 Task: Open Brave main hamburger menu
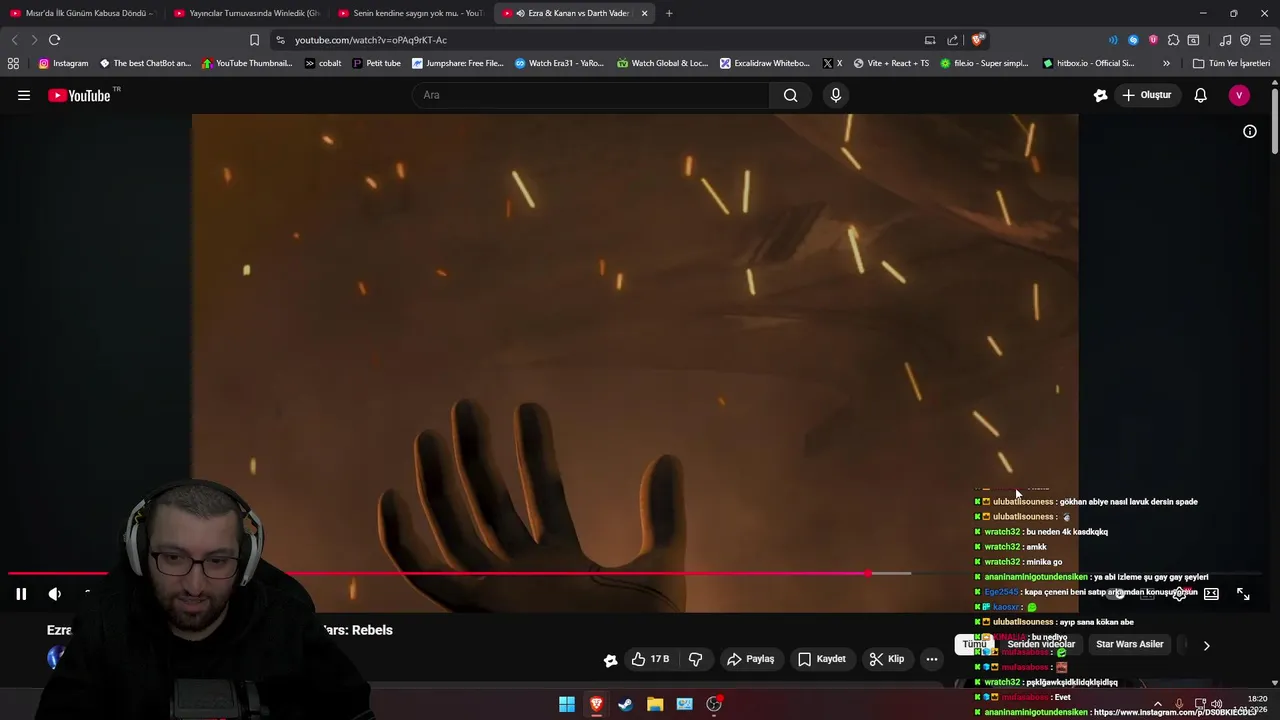pyautogui.click(x=1265, y=40)
